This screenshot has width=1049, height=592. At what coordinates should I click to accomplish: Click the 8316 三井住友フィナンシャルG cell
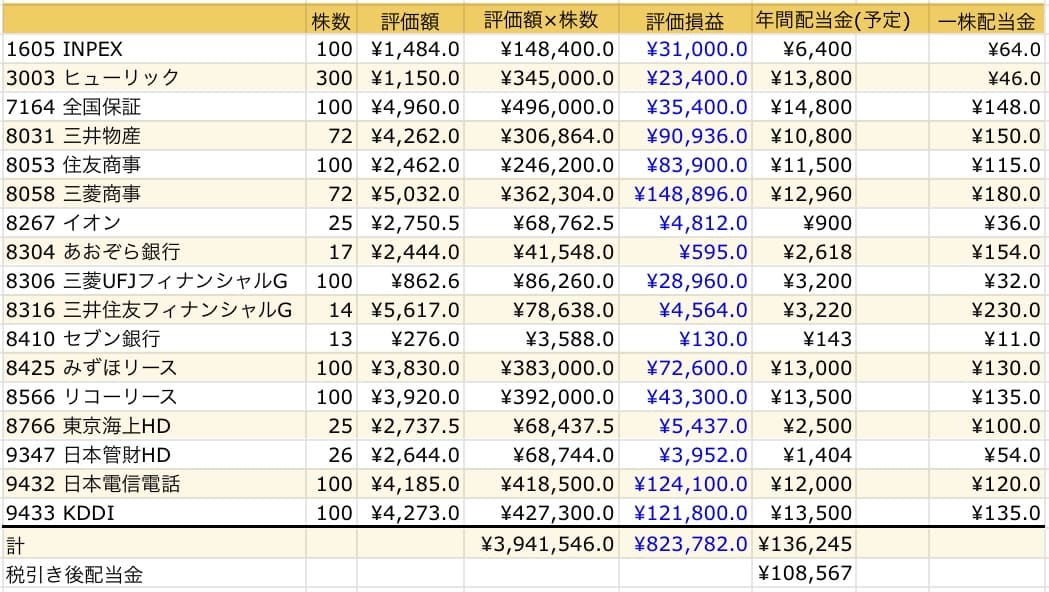click(155, 310)
